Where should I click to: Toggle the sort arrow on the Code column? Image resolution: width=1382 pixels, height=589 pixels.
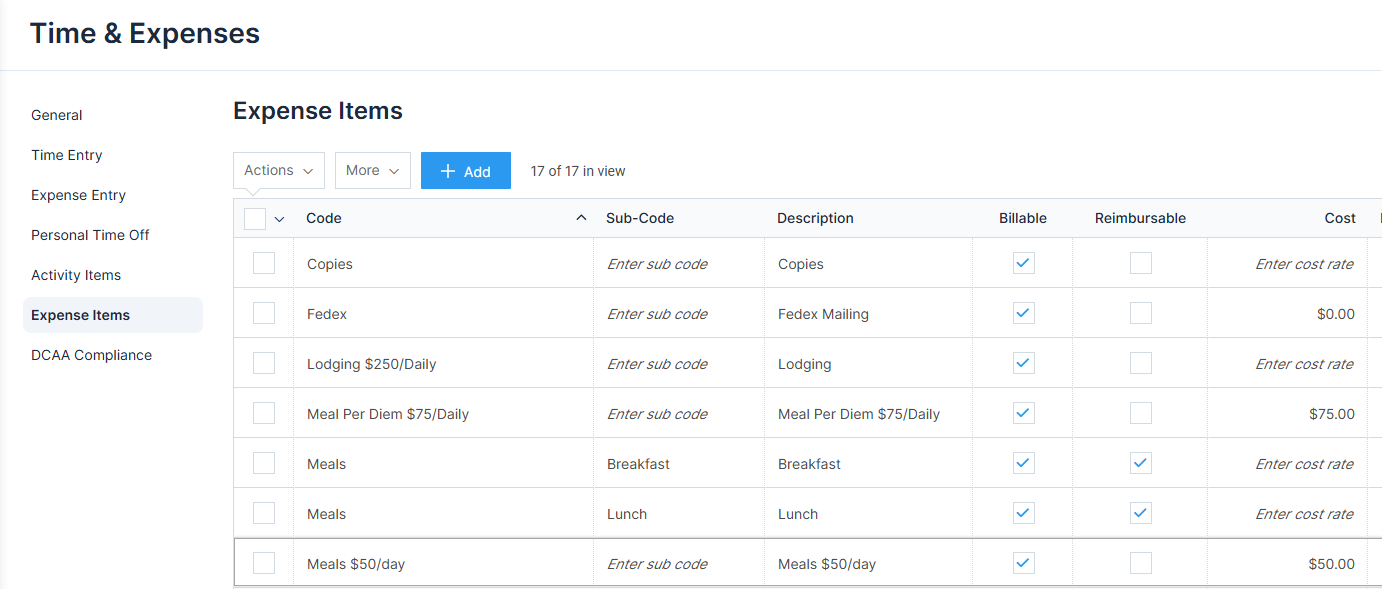[x=580, y=216]
